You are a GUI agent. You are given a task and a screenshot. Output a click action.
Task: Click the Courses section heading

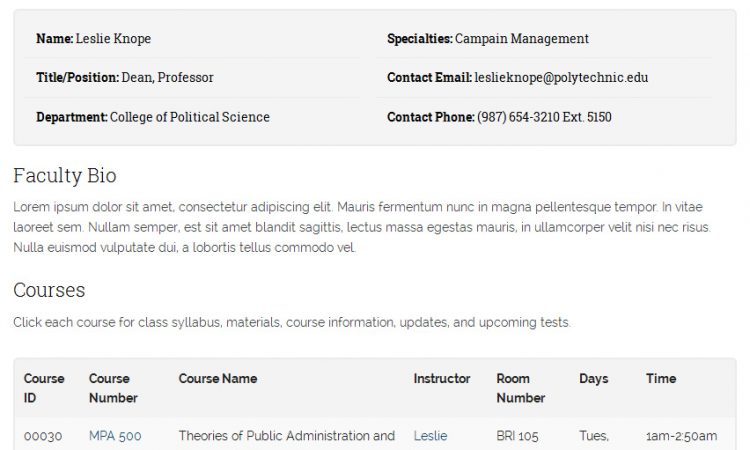coord(49,290)
